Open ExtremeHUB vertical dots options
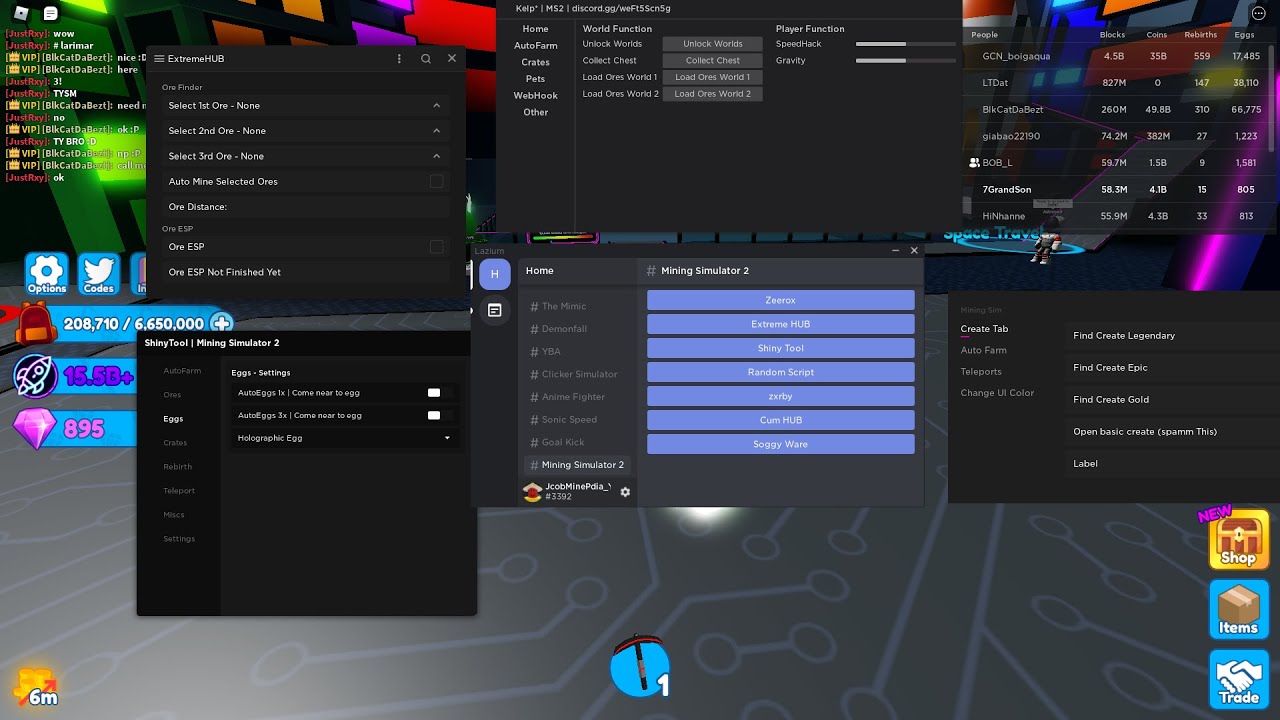 tap(399, 59)
